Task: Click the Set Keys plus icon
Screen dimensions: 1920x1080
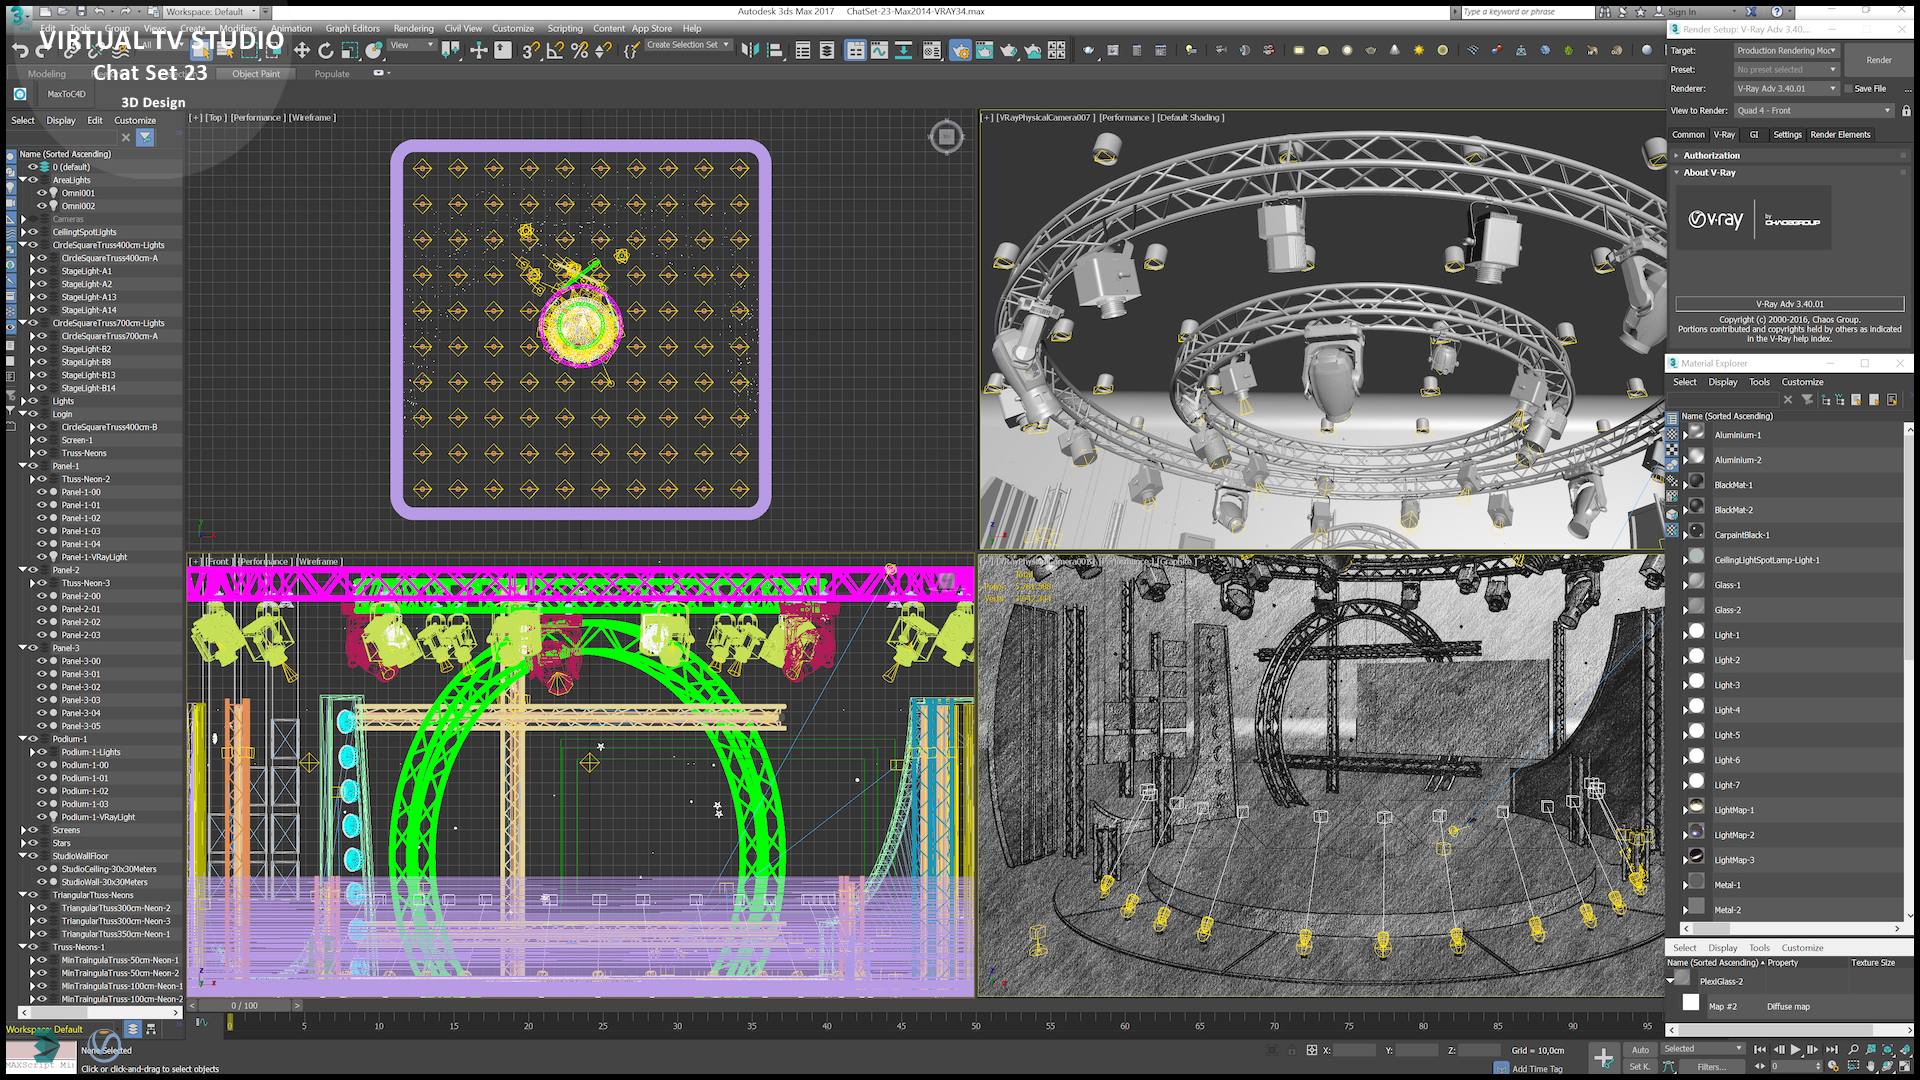Action: click(x=1603, y=1058)
